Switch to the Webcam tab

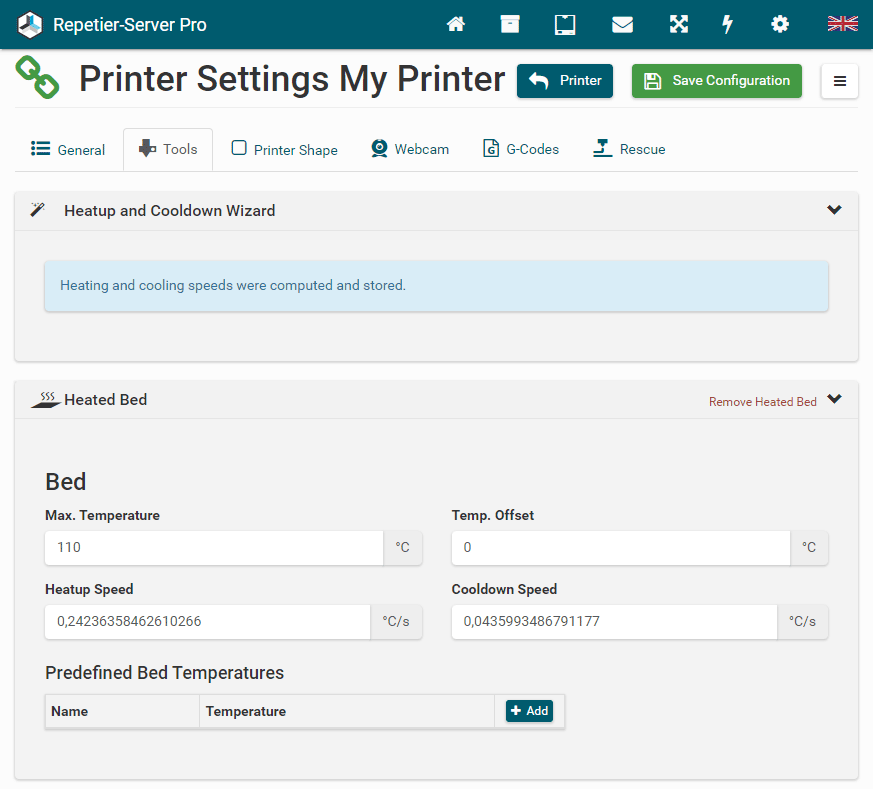[x=410, y=150]
